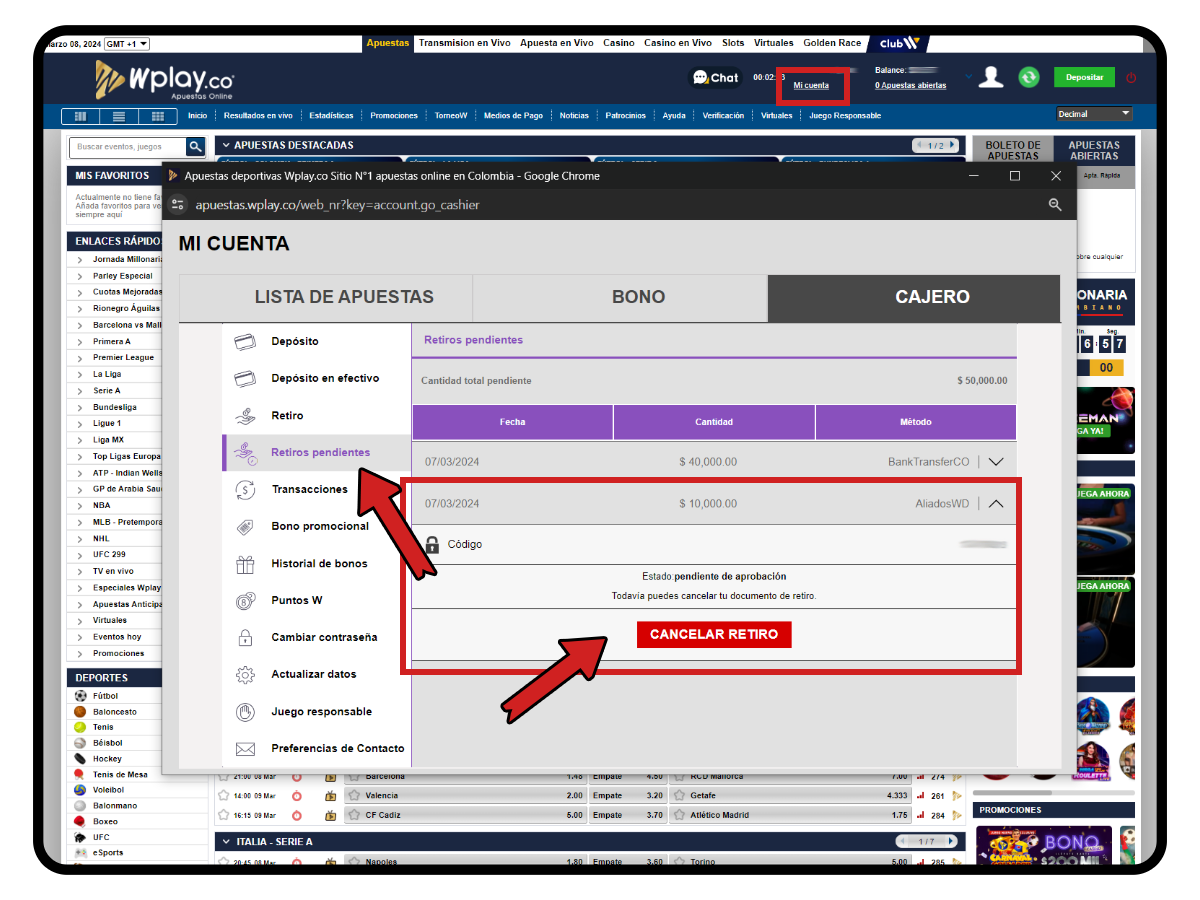This screenshot has height=900, width=1200.
Task: Open the Historial de bonos gift icon
Action: pyautogui.click(x=245, y=564)
